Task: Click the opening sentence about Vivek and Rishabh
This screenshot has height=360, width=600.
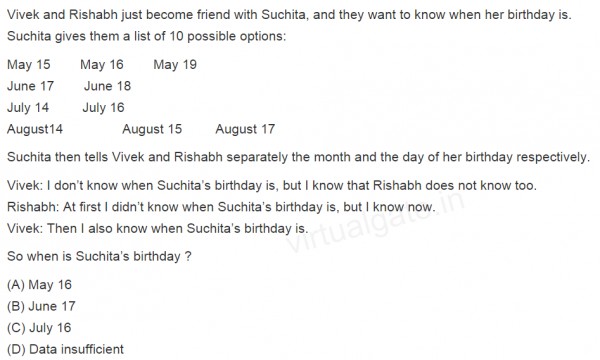Action: tap(289, 15)
